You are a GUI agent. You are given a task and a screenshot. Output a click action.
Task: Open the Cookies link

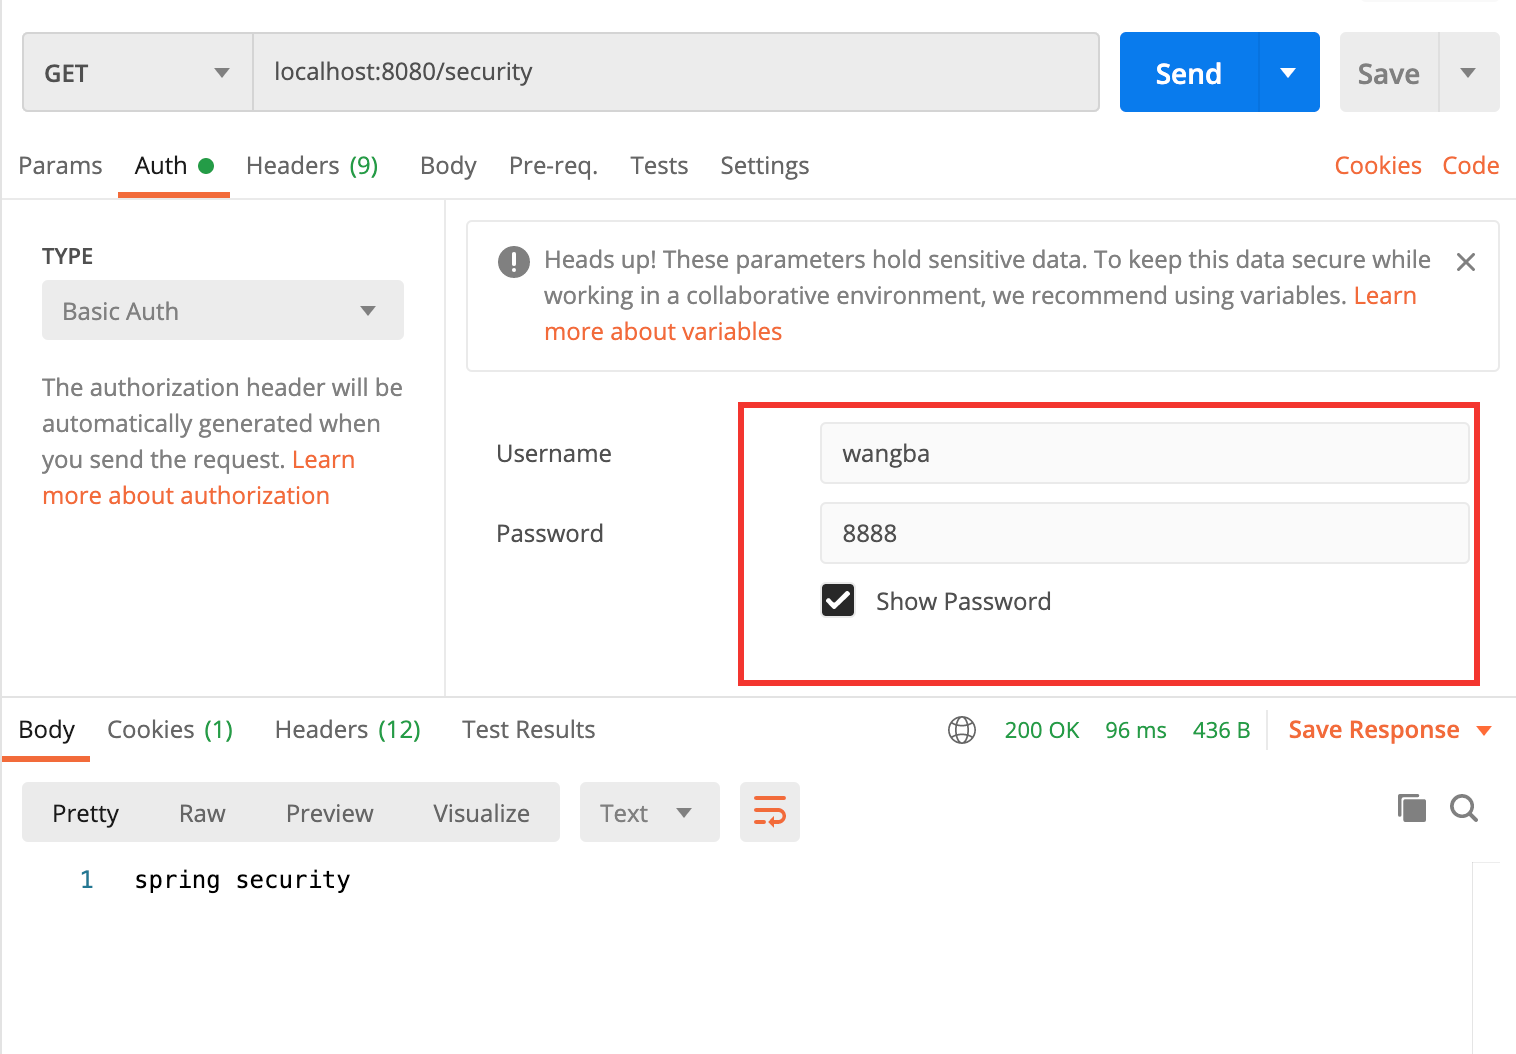point(1377,166)
